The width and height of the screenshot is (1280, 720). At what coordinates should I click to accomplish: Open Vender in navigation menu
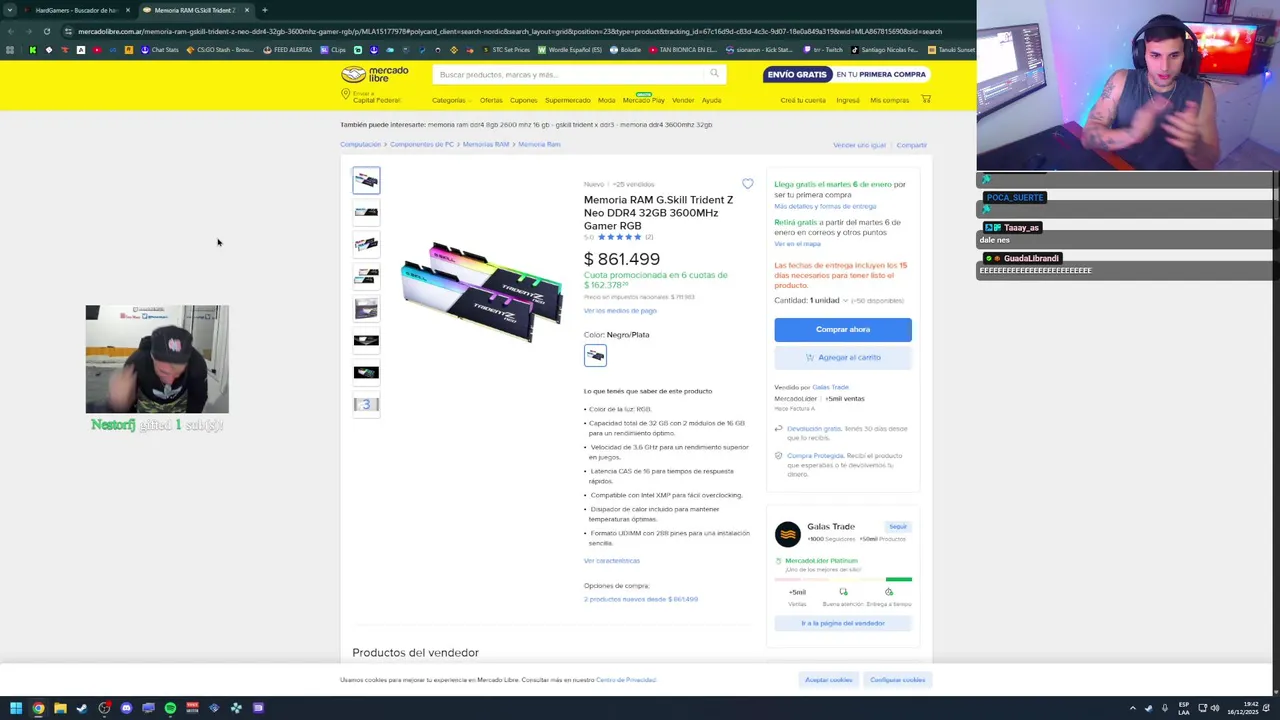point(683,100)
